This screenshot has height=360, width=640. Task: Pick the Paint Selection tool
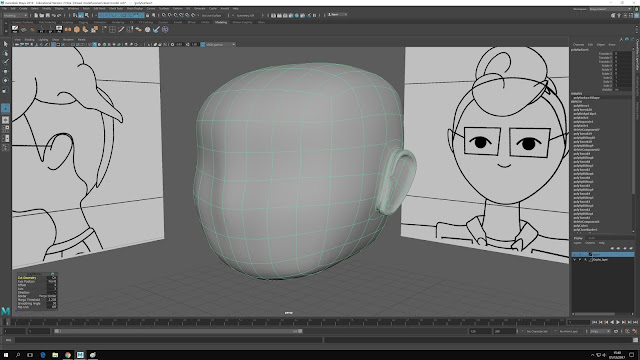tap(5, 62)
